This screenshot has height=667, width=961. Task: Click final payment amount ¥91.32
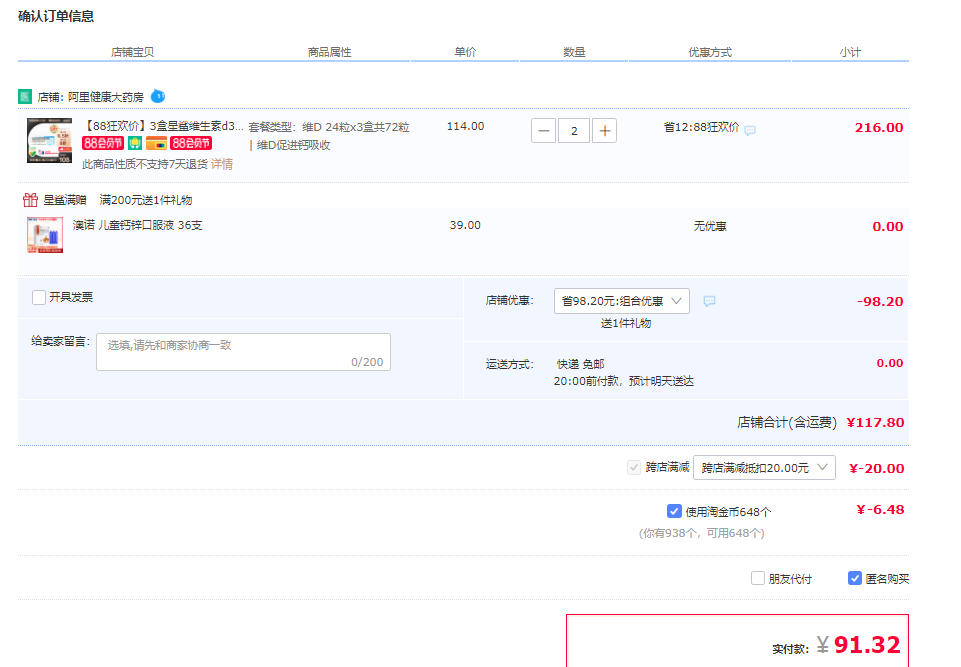pos(858,645)
